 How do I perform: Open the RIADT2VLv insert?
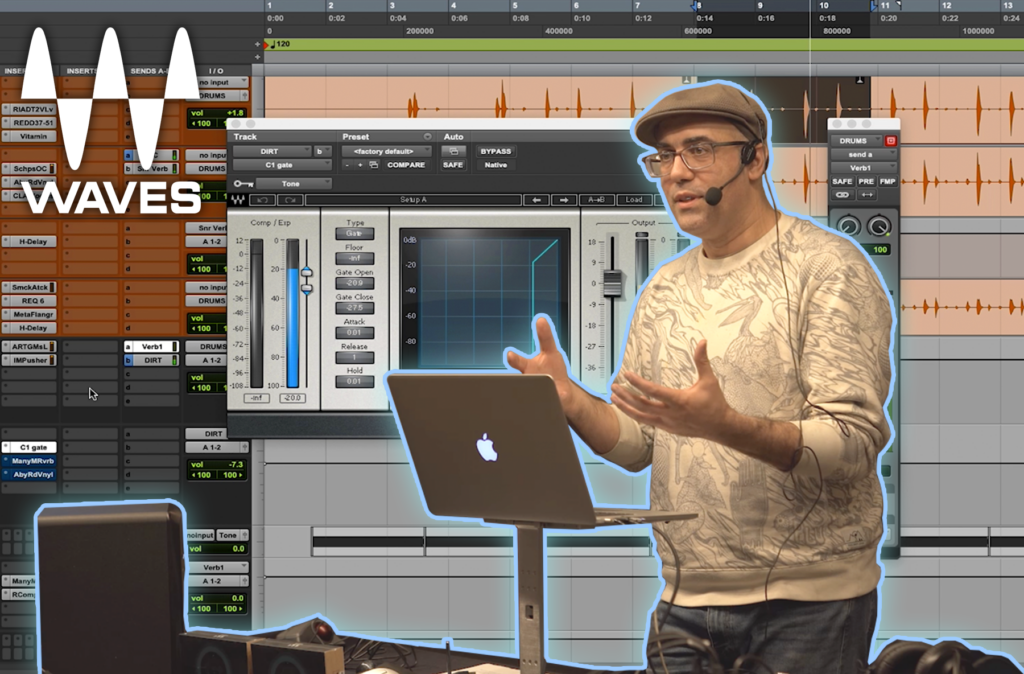click(x=29, y=109)
